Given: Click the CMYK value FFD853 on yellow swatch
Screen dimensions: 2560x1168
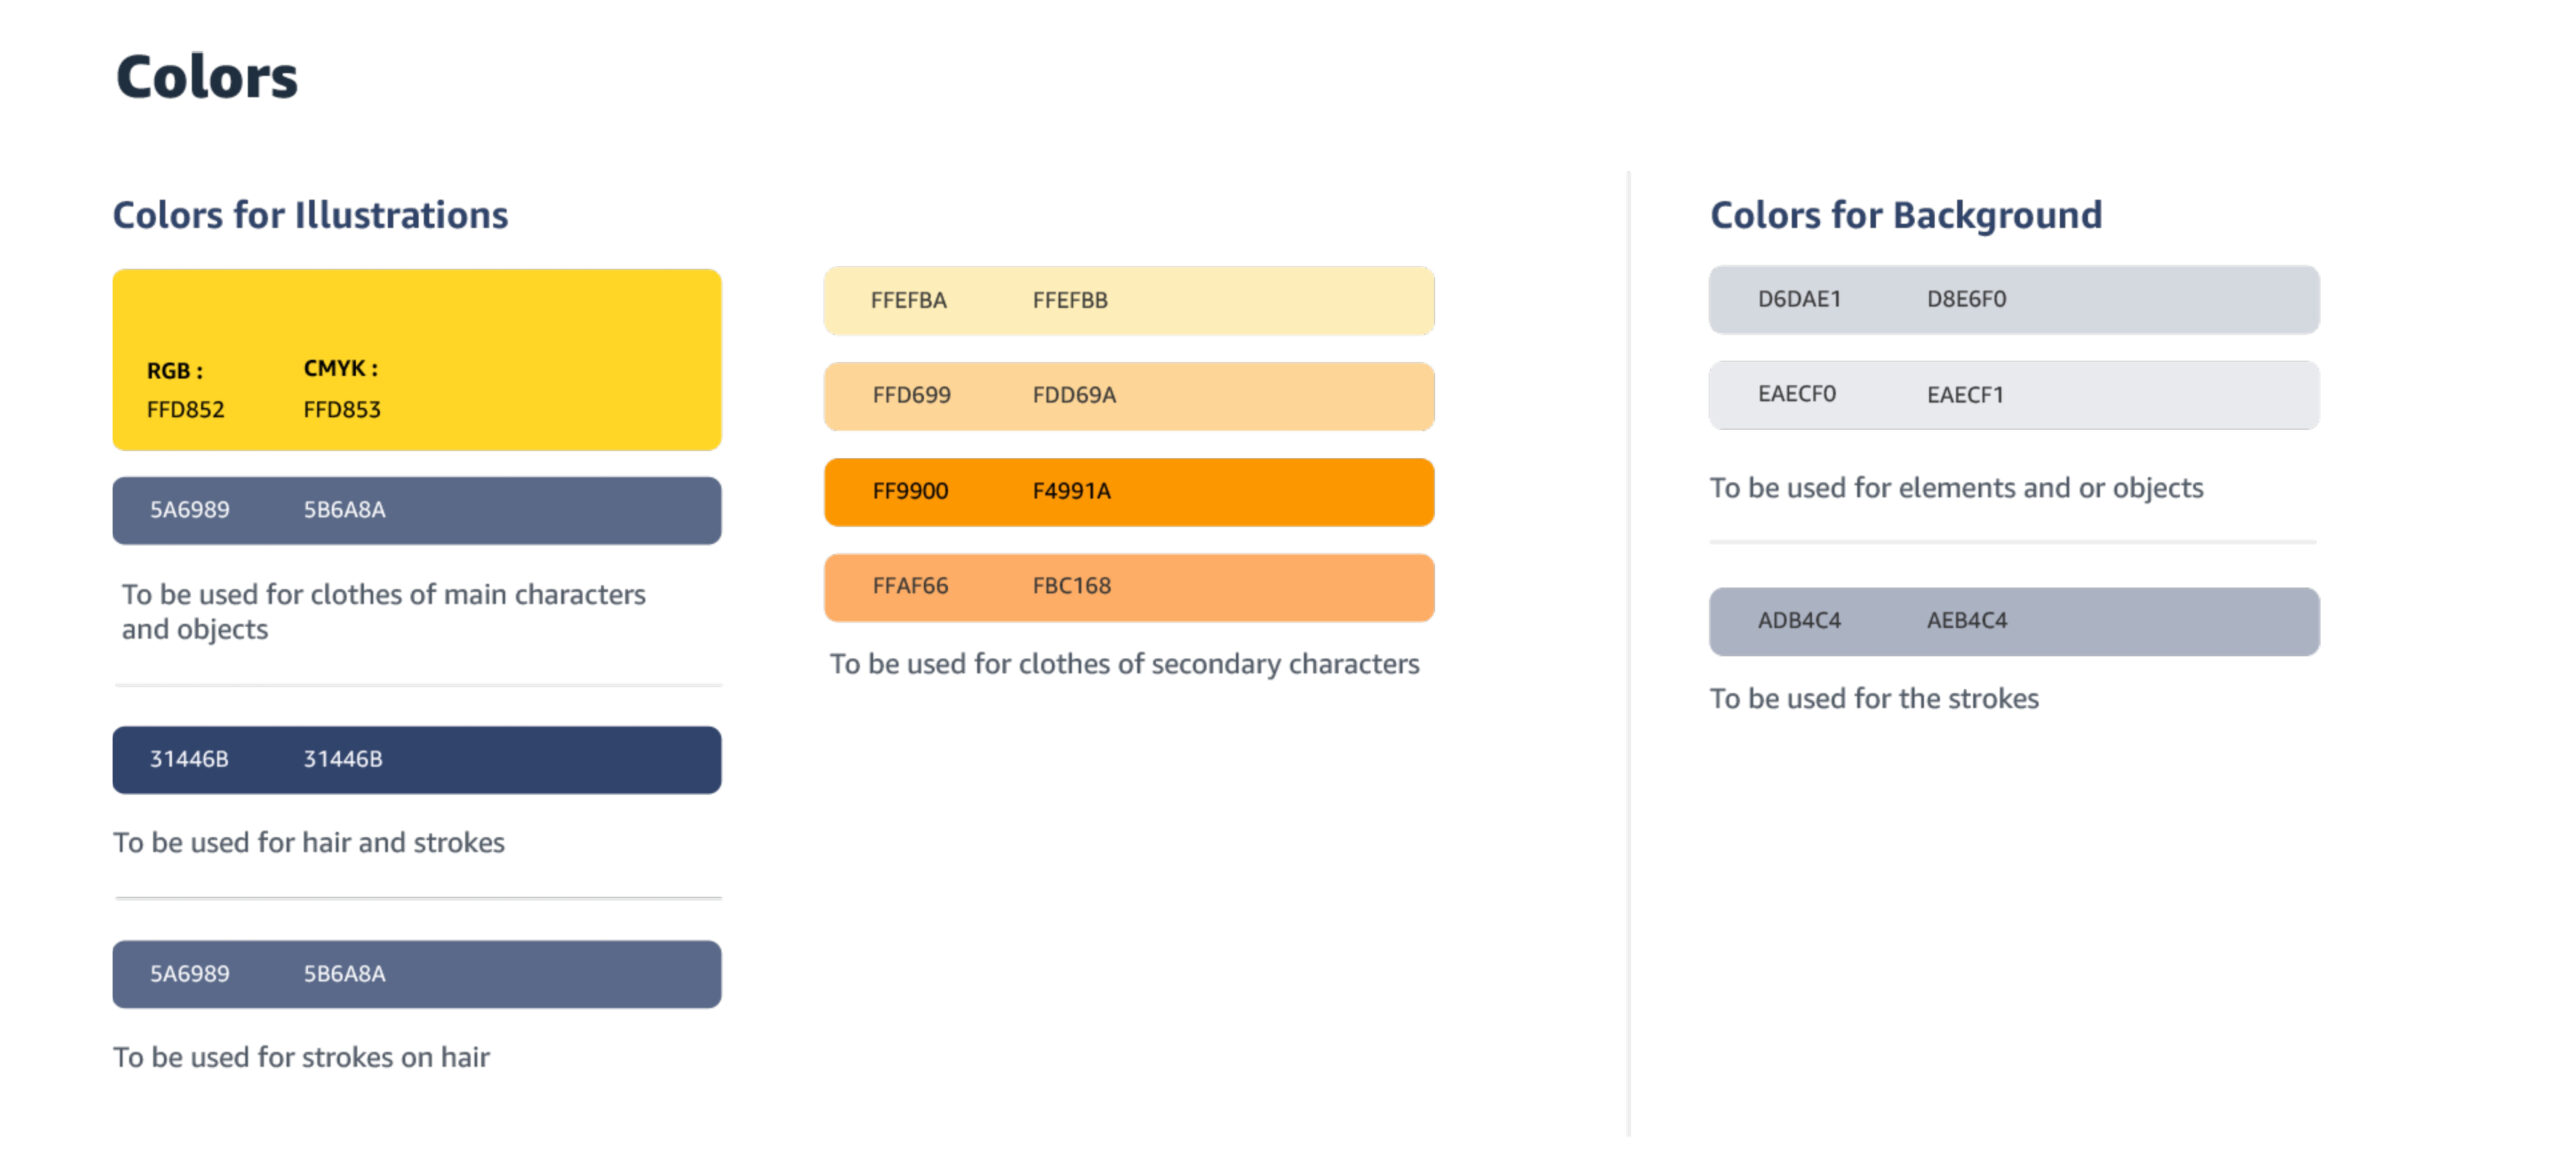Looking at the screenshot, I should (342, 410).
